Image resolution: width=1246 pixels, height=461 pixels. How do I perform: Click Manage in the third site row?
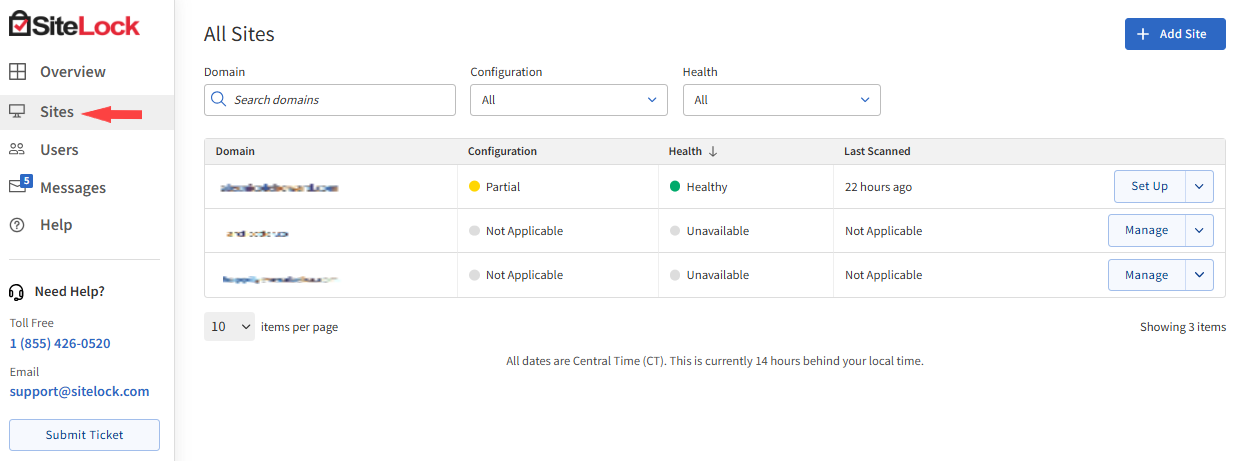click(1147, 275)
